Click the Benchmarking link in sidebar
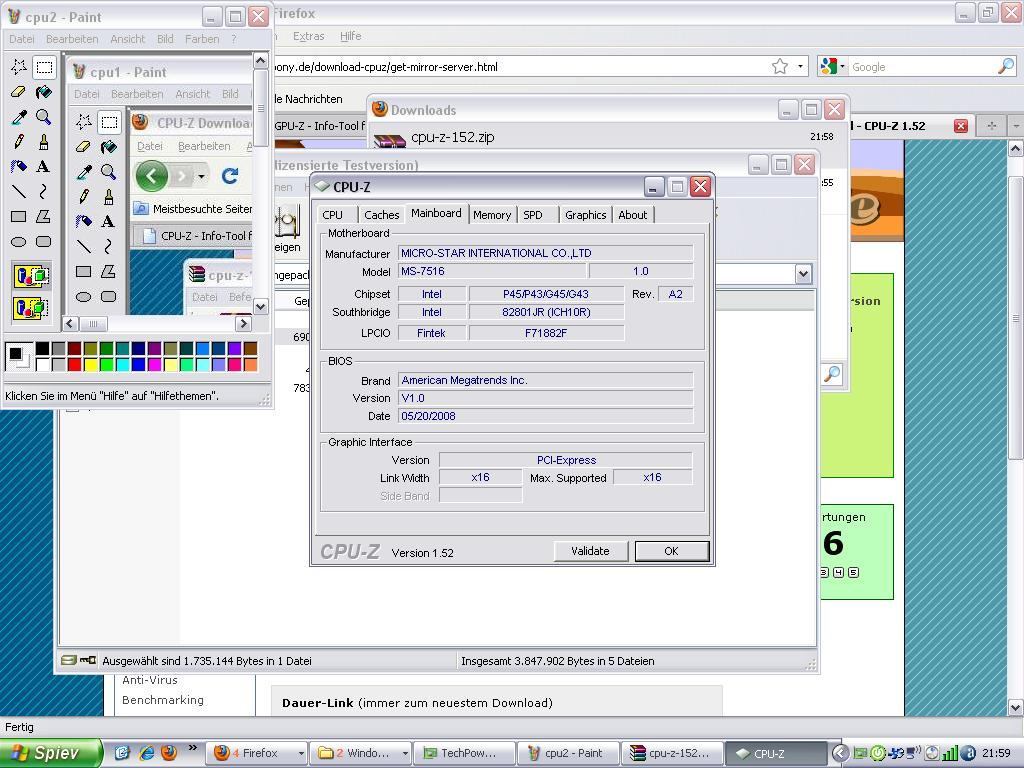Viewport: 1024px width, 768px height. [x=163, y=700]
